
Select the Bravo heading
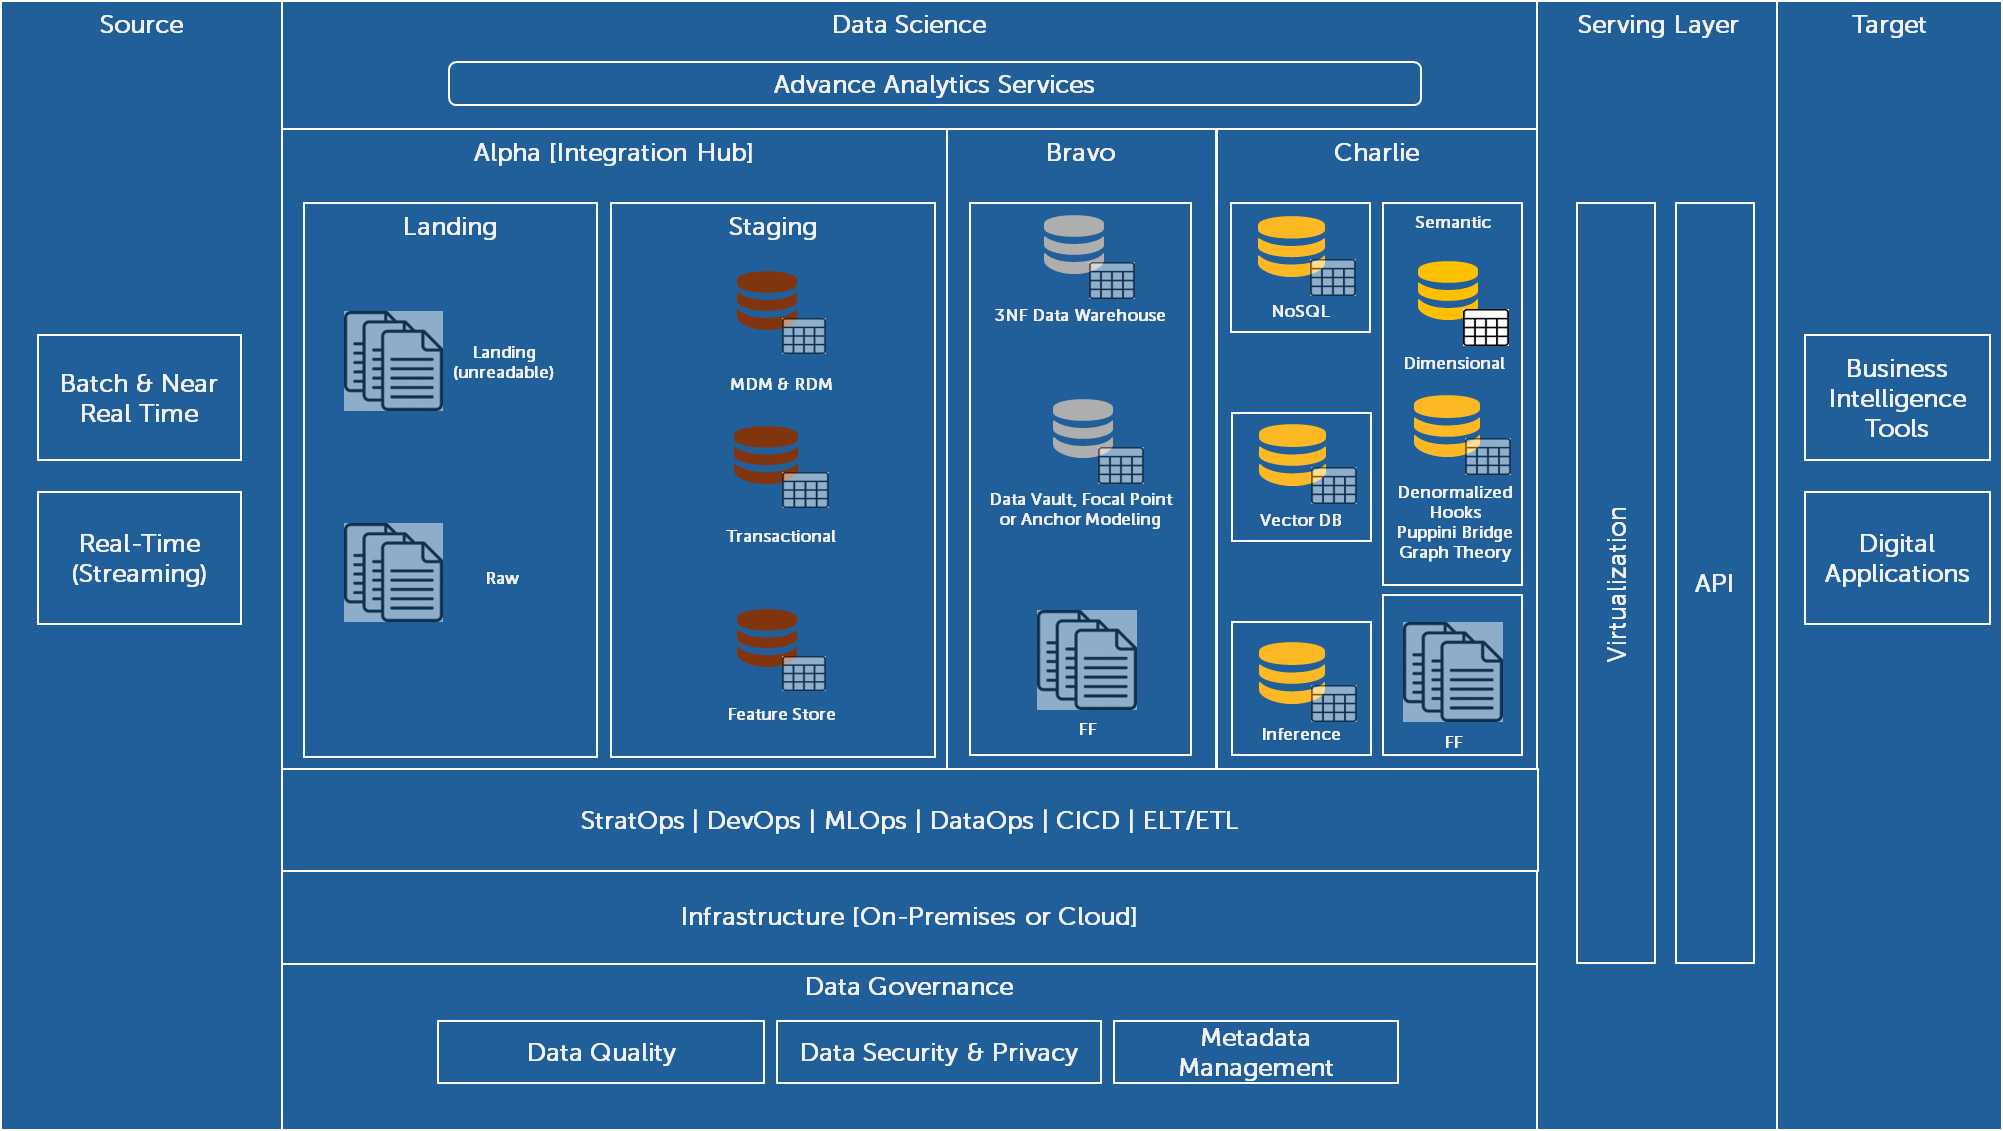(x=1081, y=153)
